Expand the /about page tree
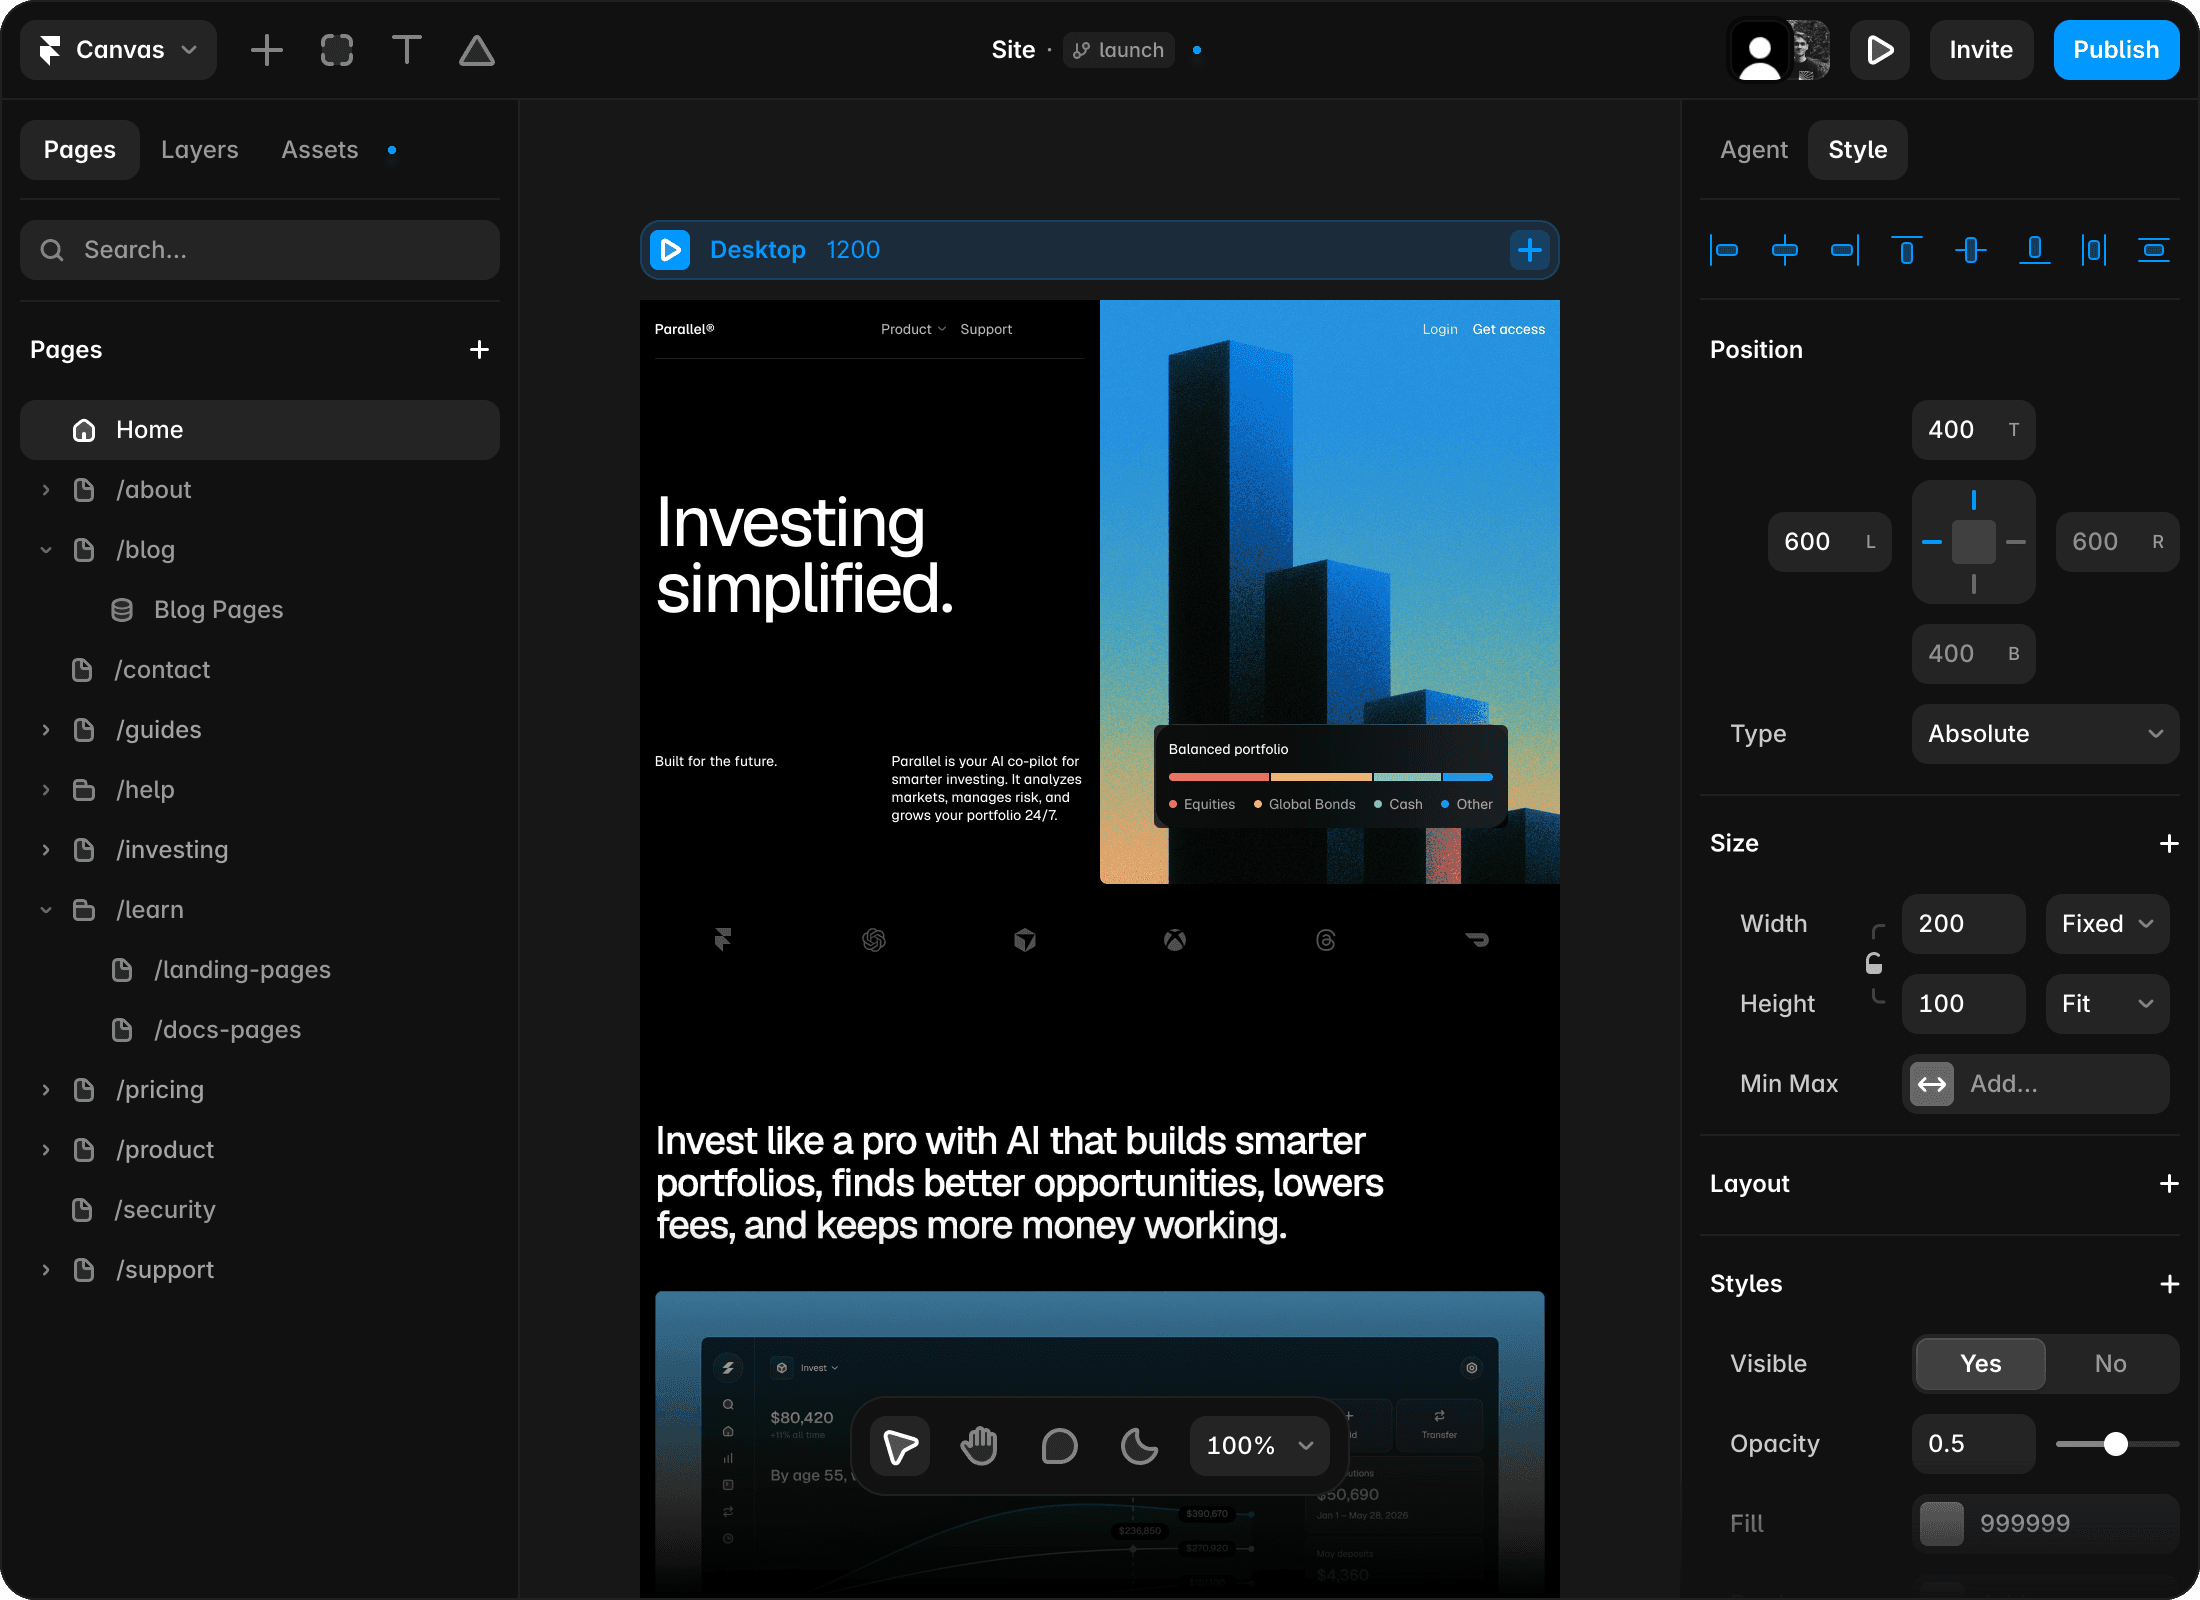 [46, 490]
